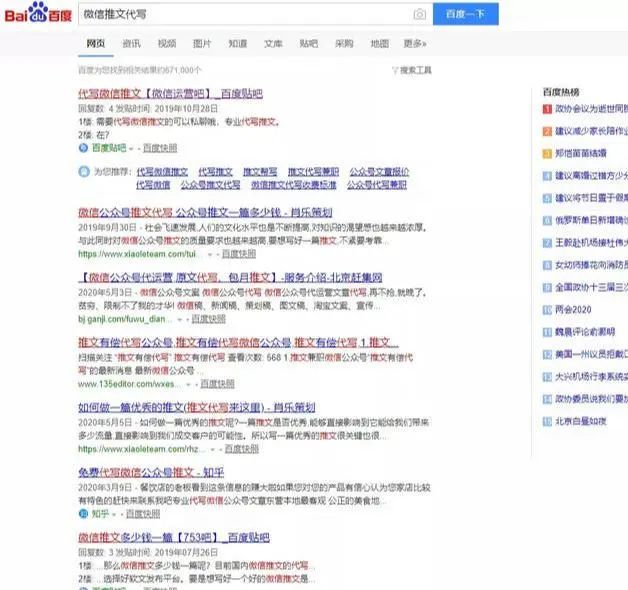Click hot list rank 3 badge
This screenshot has width=628, height=590.
pyautogui.click(x=547, y=153)
